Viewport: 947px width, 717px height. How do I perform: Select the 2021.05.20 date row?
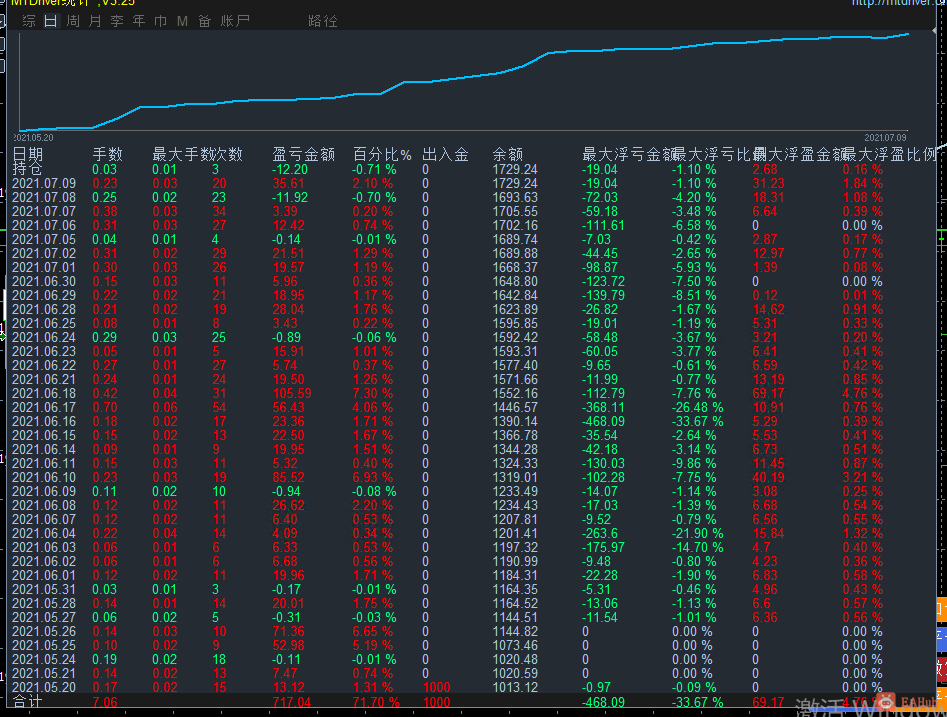[x=44, y=687]
